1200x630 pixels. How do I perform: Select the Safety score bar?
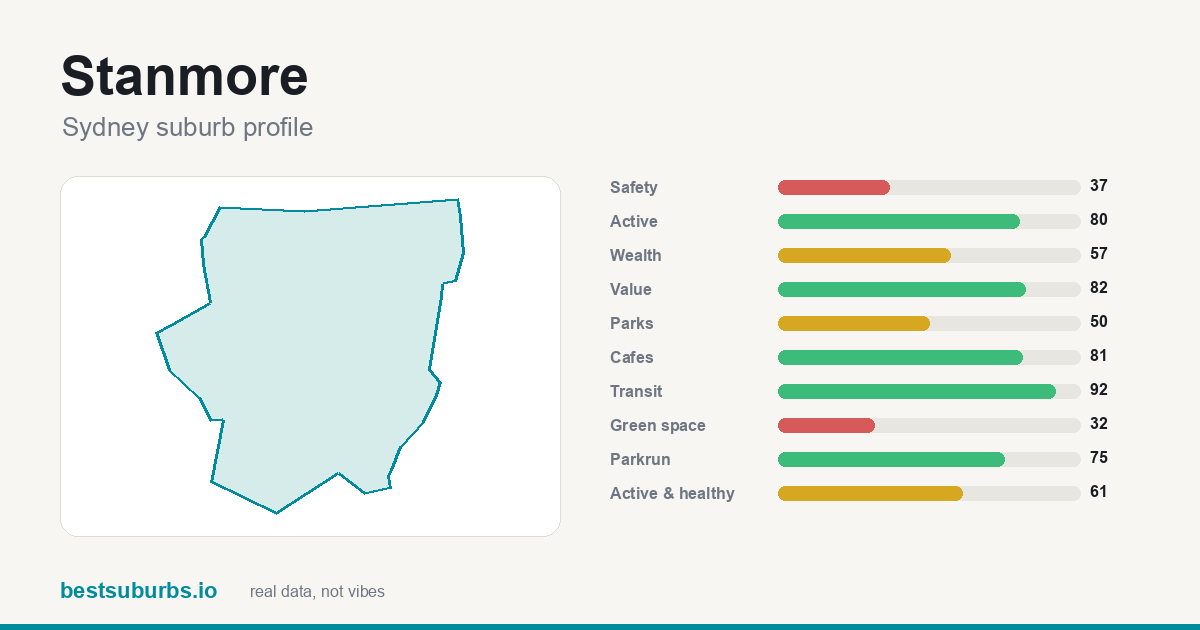tap(929, 187)
